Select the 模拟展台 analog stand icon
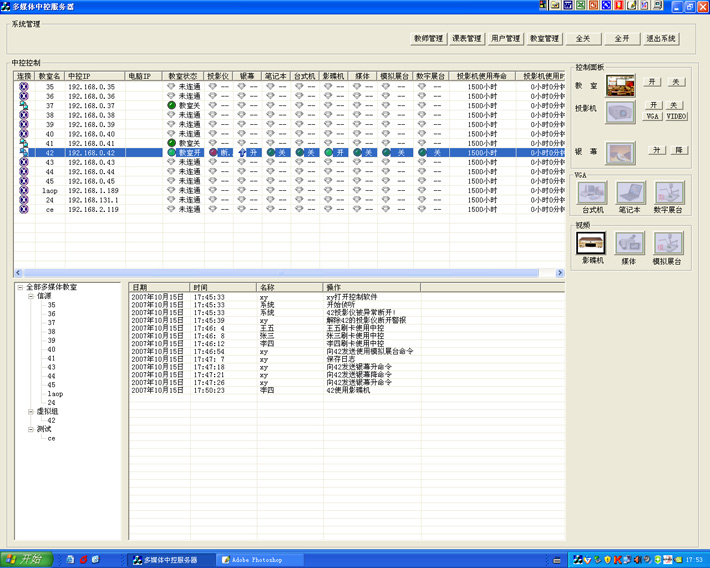 [x=668, y=243]
